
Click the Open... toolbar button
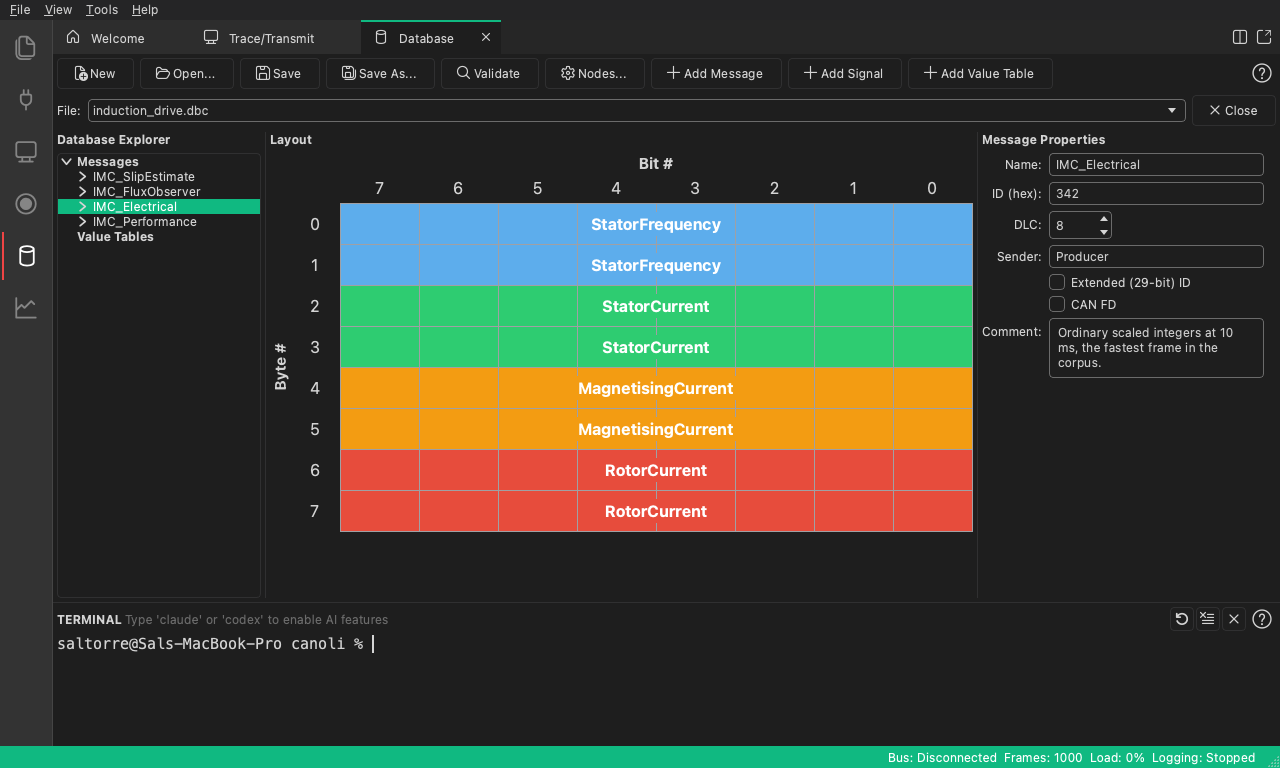187,73
